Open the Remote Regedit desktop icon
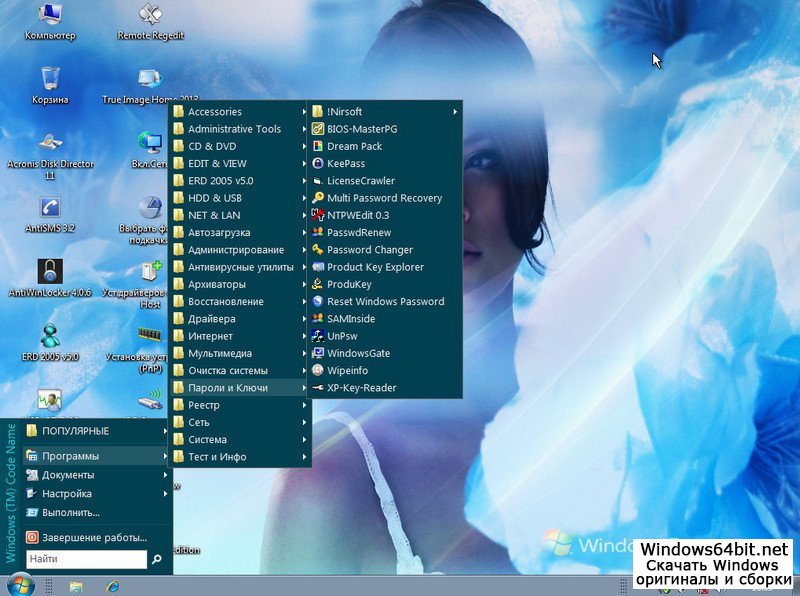Viewport: 800px width, 596px height. point(151,15)
